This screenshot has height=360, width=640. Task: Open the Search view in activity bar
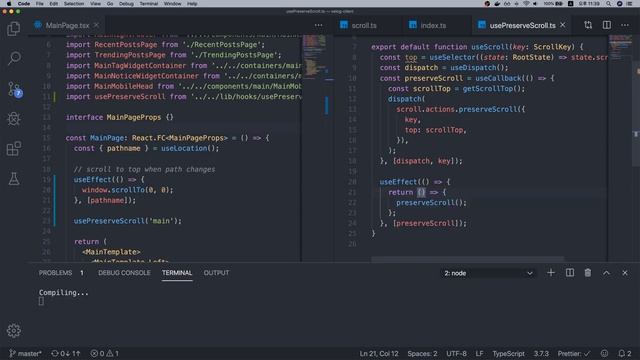14,58
